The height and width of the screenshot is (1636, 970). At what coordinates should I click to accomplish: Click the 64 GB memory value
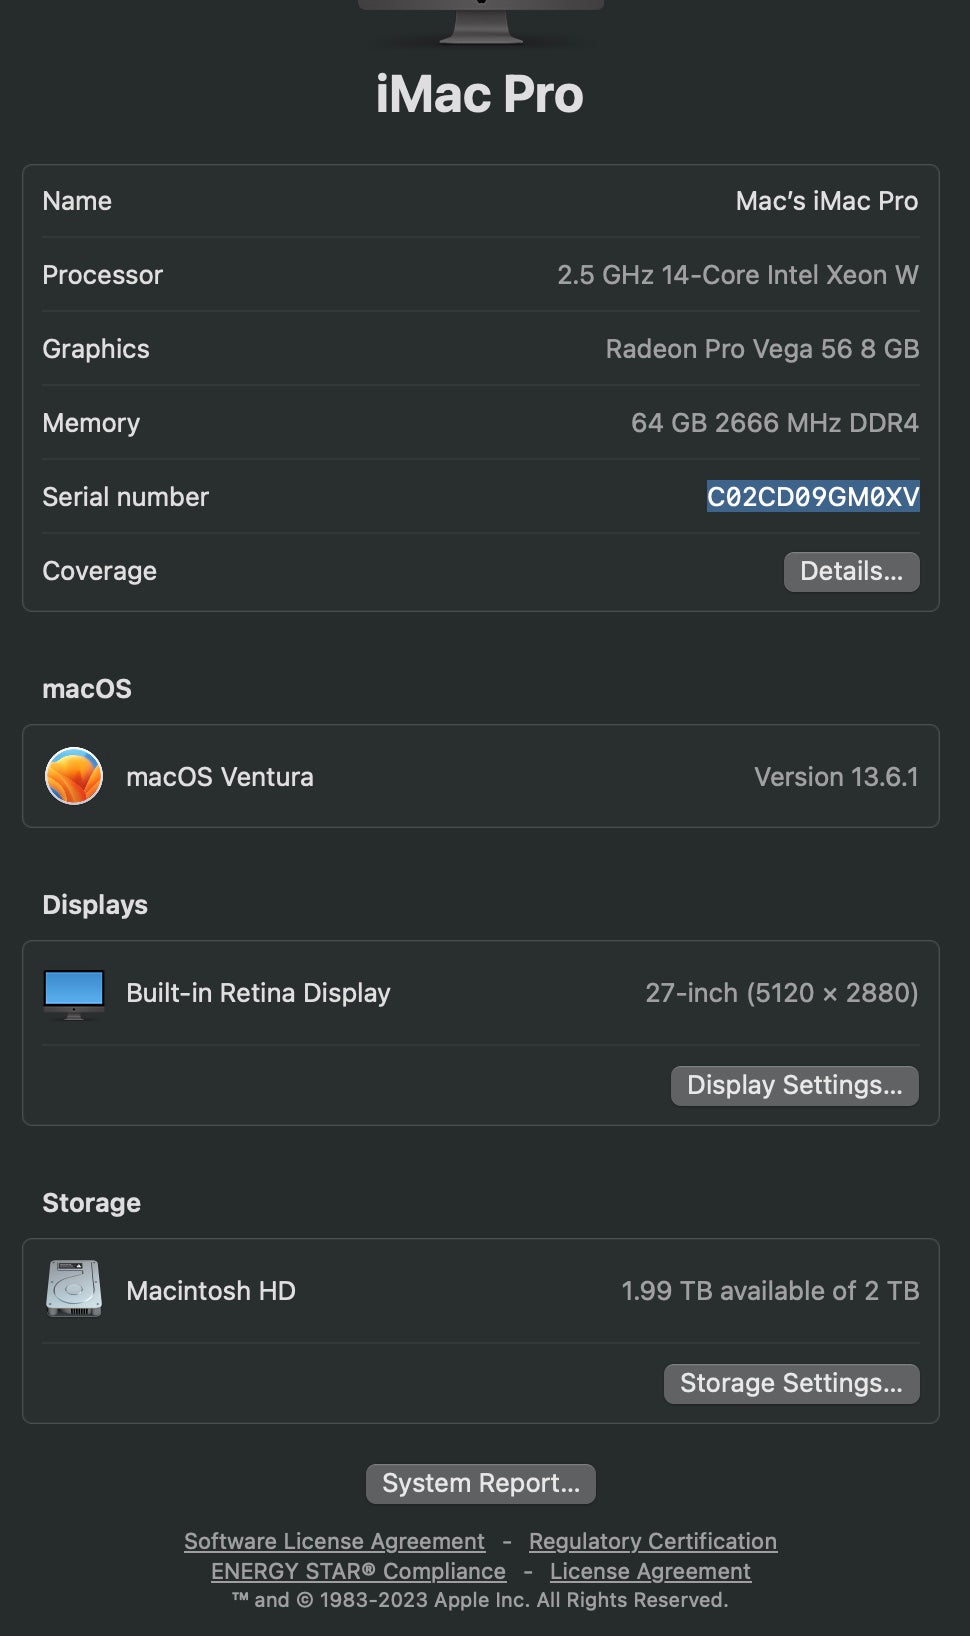coord(774,423)
